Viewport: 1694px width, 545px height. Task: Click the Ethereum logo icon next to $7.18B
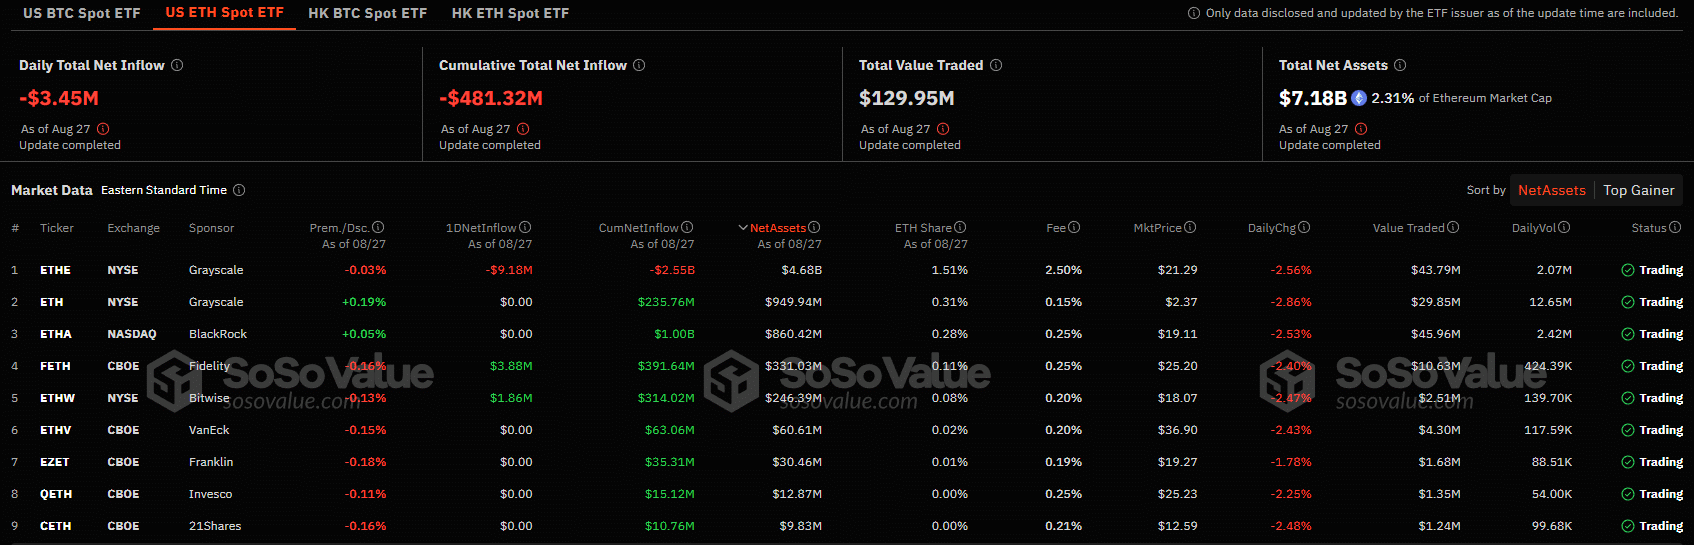tap(1359, 98)
